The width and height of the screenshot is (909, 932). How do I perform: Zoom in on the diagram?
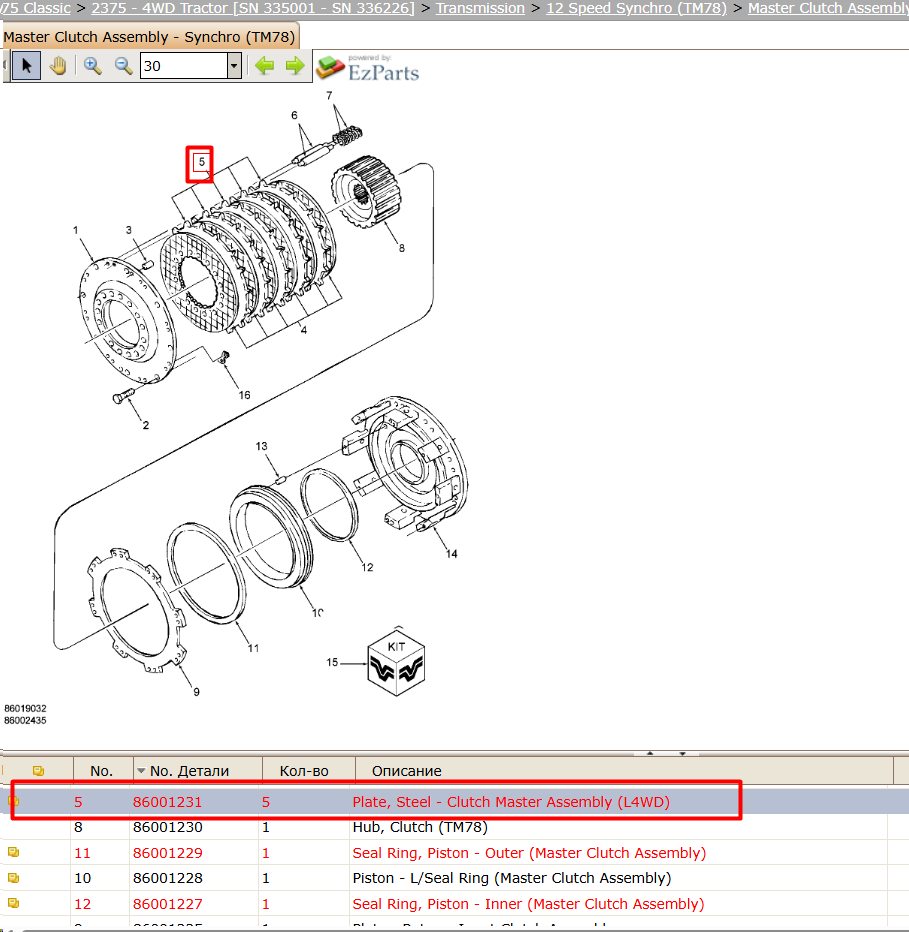pyautogui.click(x=92, y=65)
